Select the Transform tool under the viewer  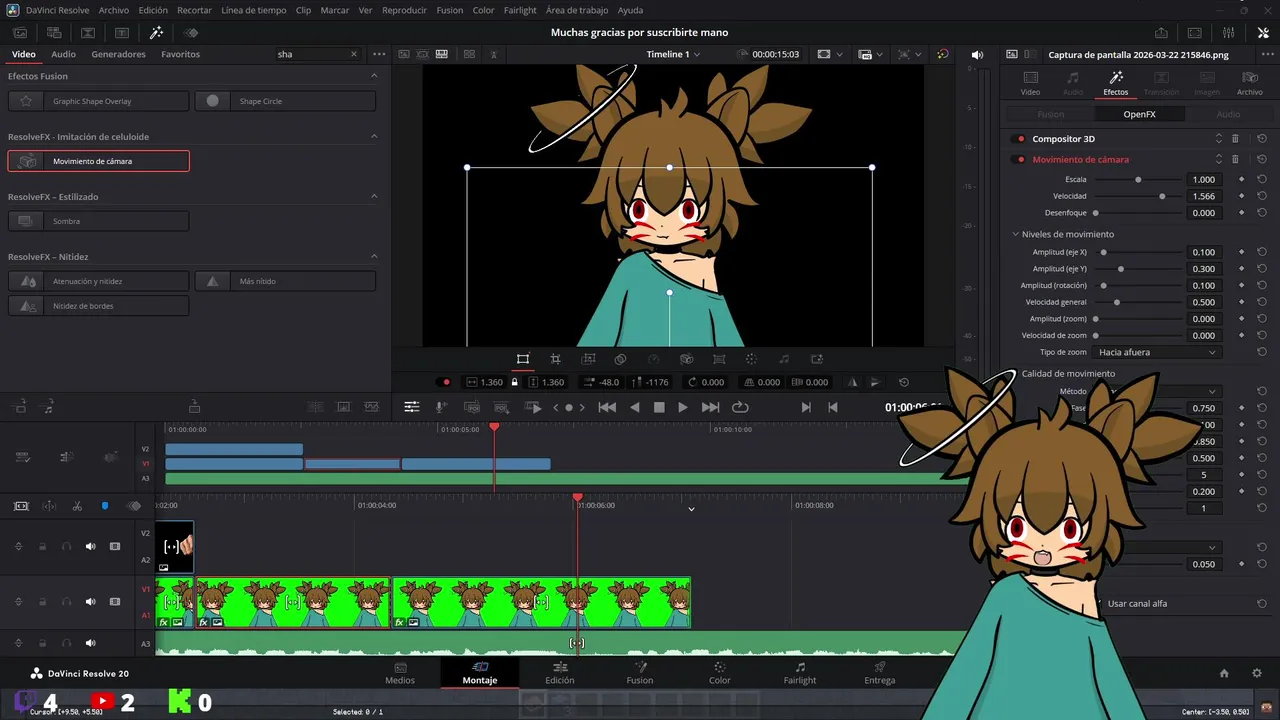(x=522, y=359)
